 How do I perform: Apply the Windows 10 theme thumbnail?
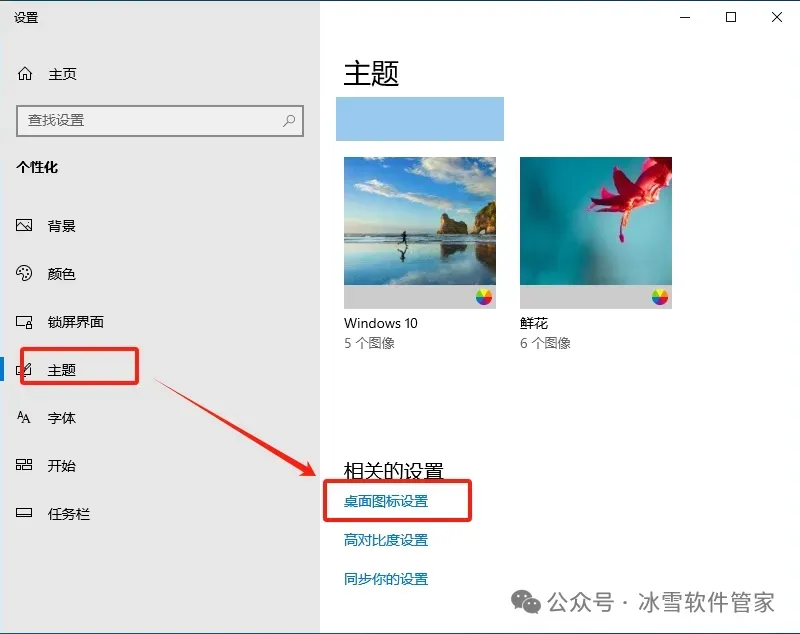[x=420, y=233]
